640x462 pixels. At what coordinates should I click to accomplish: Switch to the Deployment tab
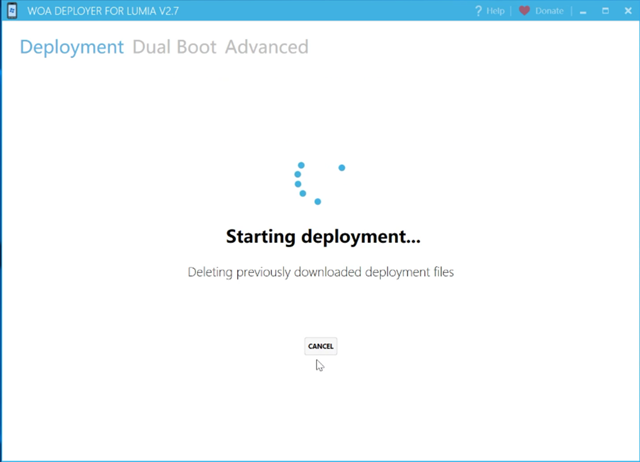pos(71,47)
